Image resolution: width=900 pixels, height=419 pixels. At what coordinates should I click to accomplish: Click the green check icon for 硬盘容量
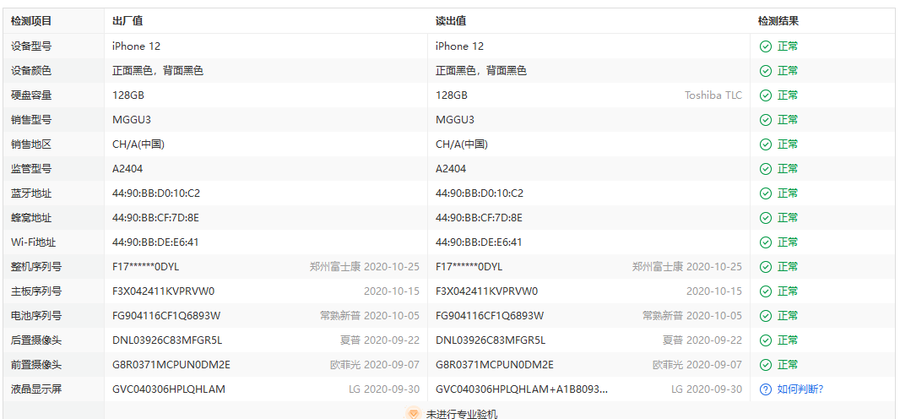[765, 95]
